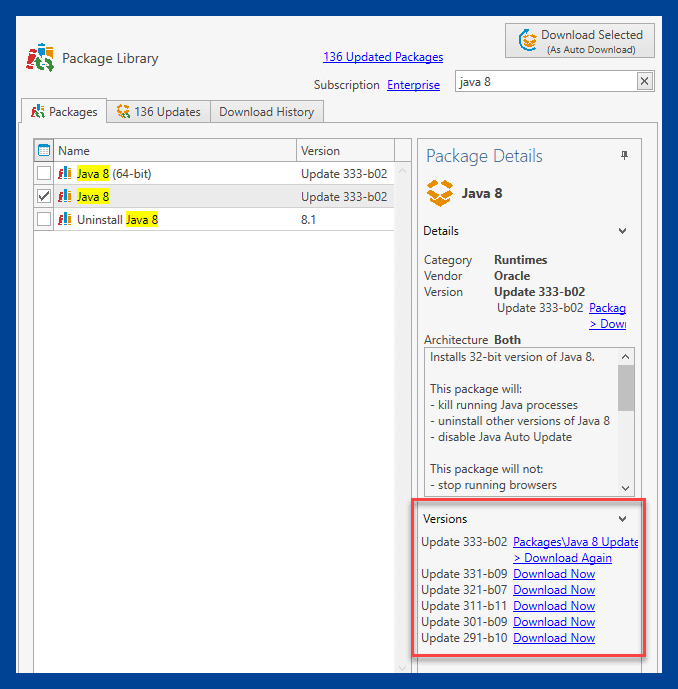Image resolution: width=678 pixels, height=689 pixels.
Task: Switch to the 136 Updates tab
Action: 158,112
